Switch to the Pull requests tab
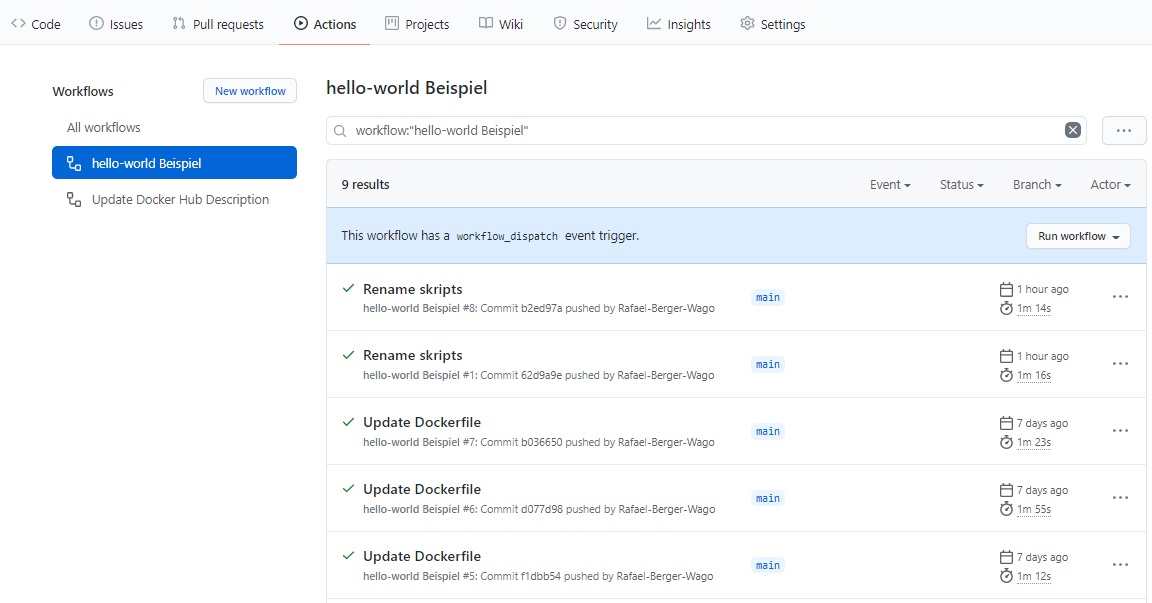1152x603 pixels. click(218, 24)
